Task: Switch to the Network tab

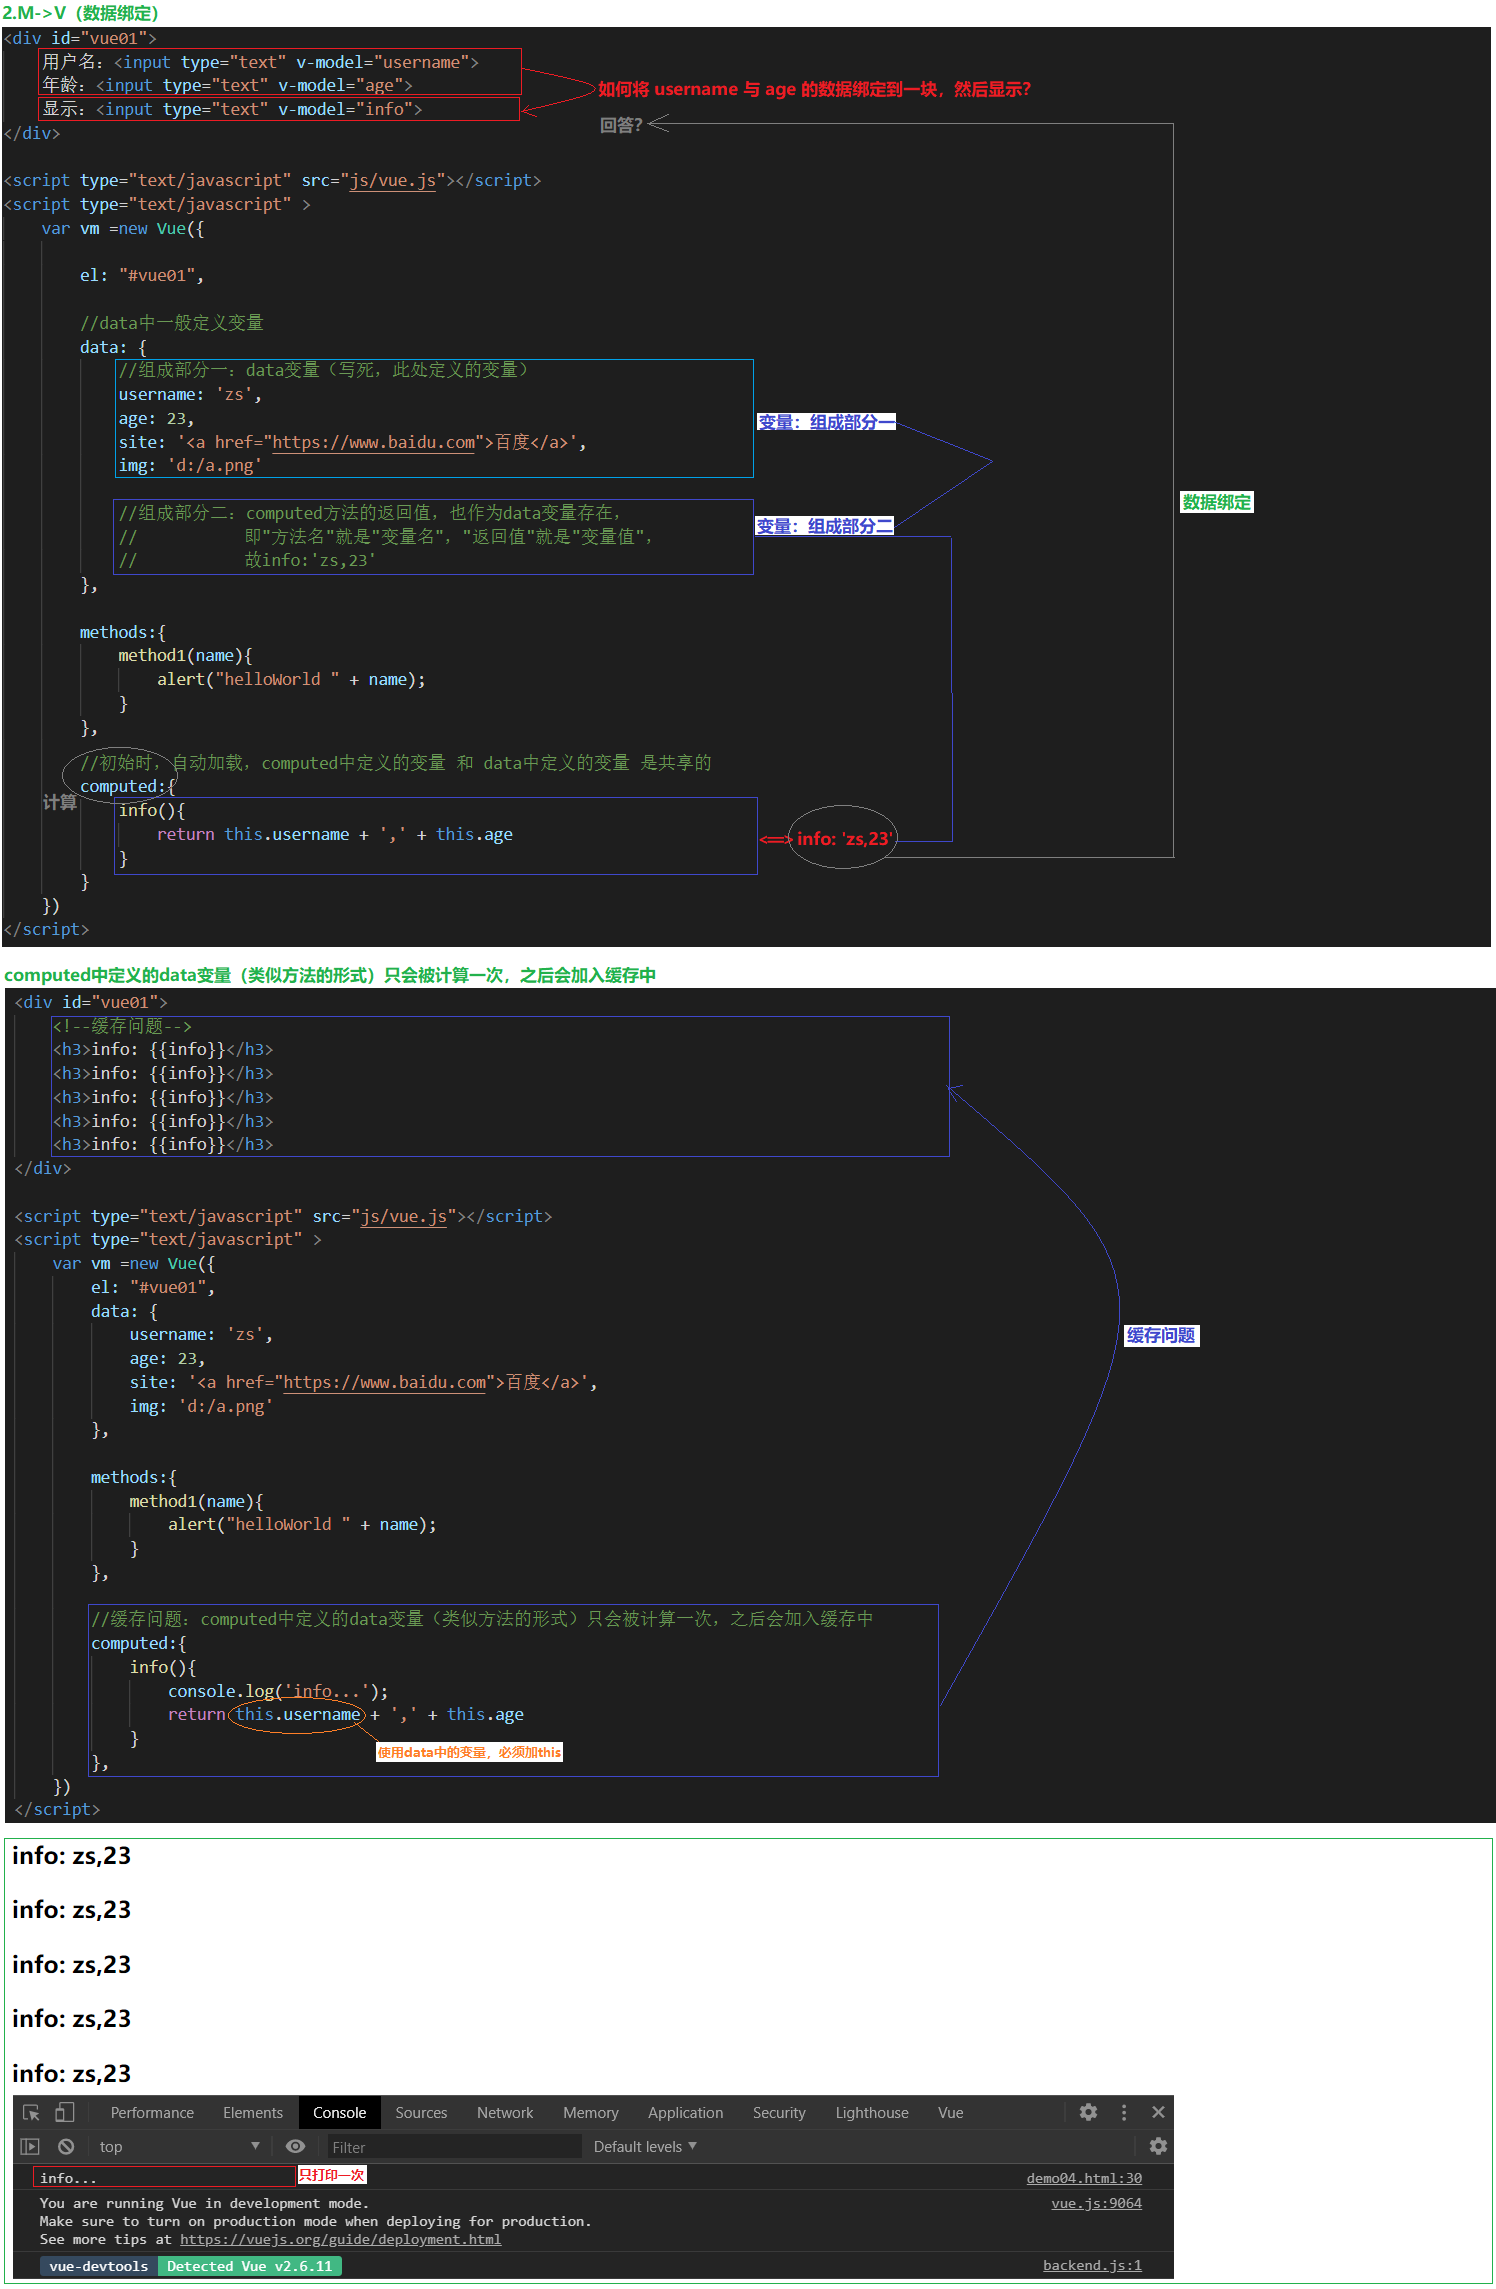Action: [x=505, y=2113]
